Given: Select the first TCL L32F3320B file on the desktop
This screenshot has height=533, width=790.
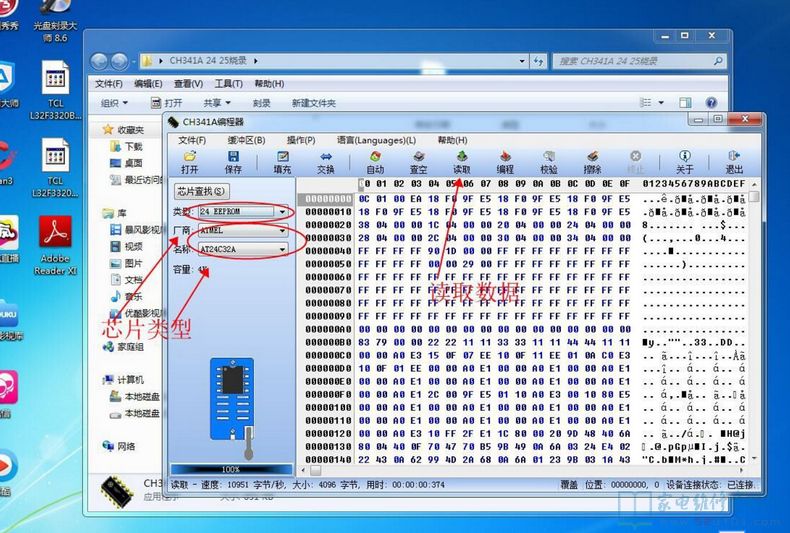Looking at the screenshot, I should (x=55, y=90).
